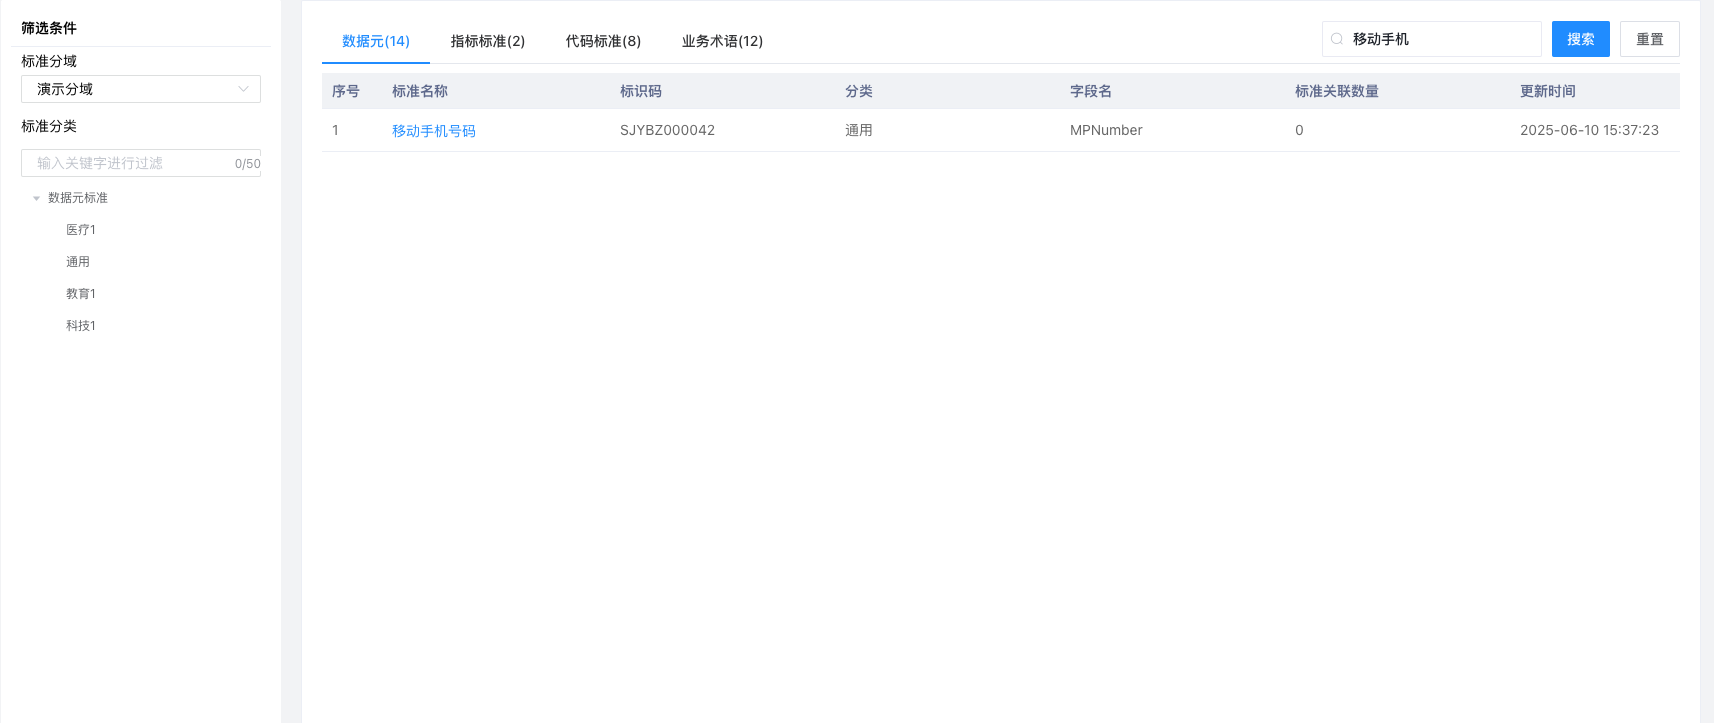Go to the 代码标准(8) tab

603,41
